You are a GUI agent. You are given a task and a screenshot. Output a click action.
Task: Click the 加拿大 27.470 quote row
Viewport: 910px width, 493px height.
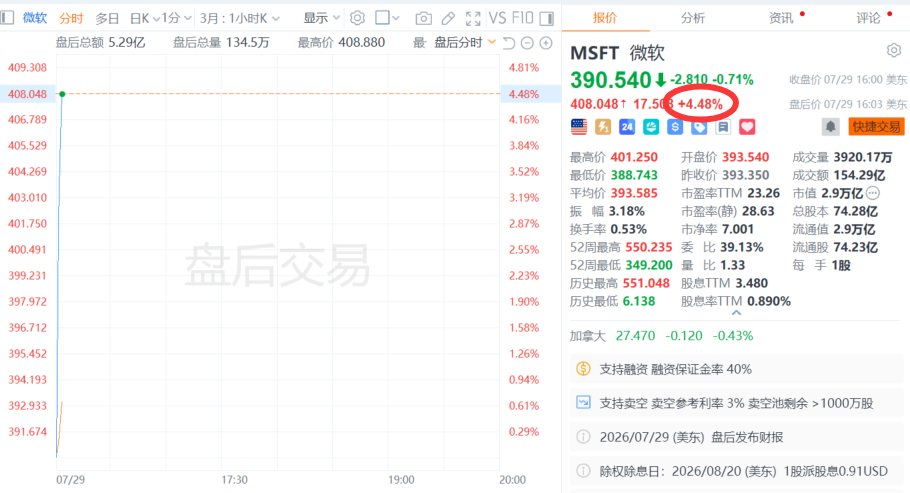(661, 336)
